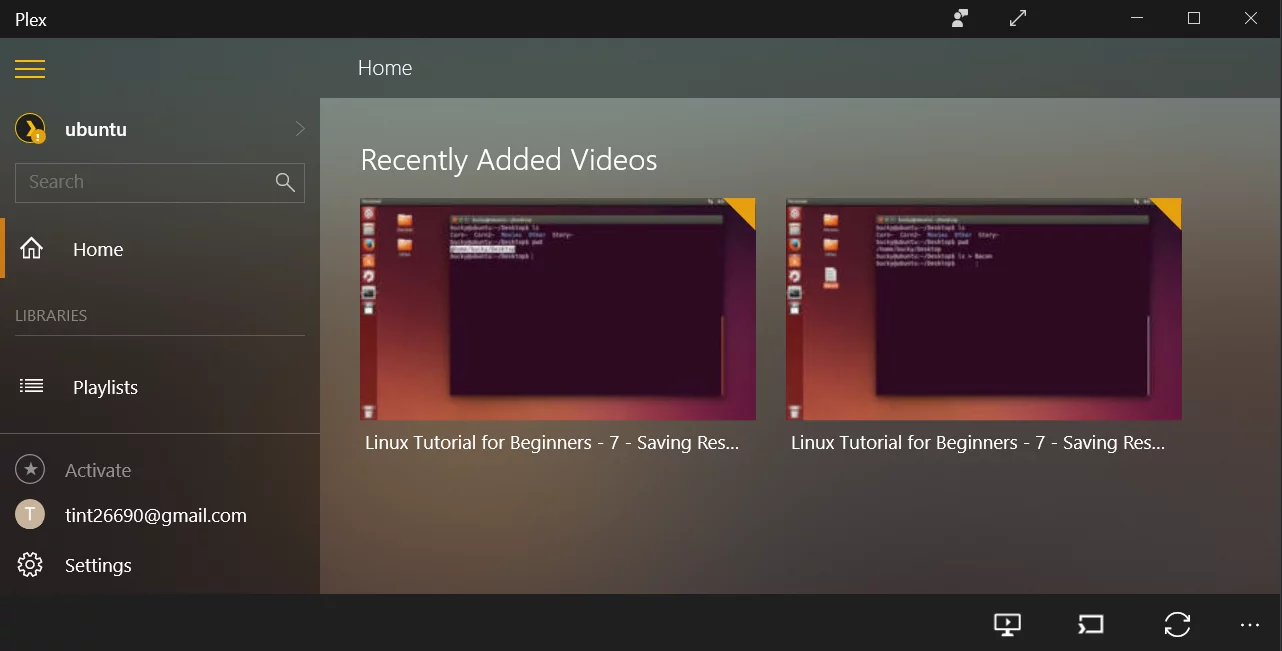1282x651 pixels.
Task: Click the Plex server warning icon
Action: click(x=30, y=129)
